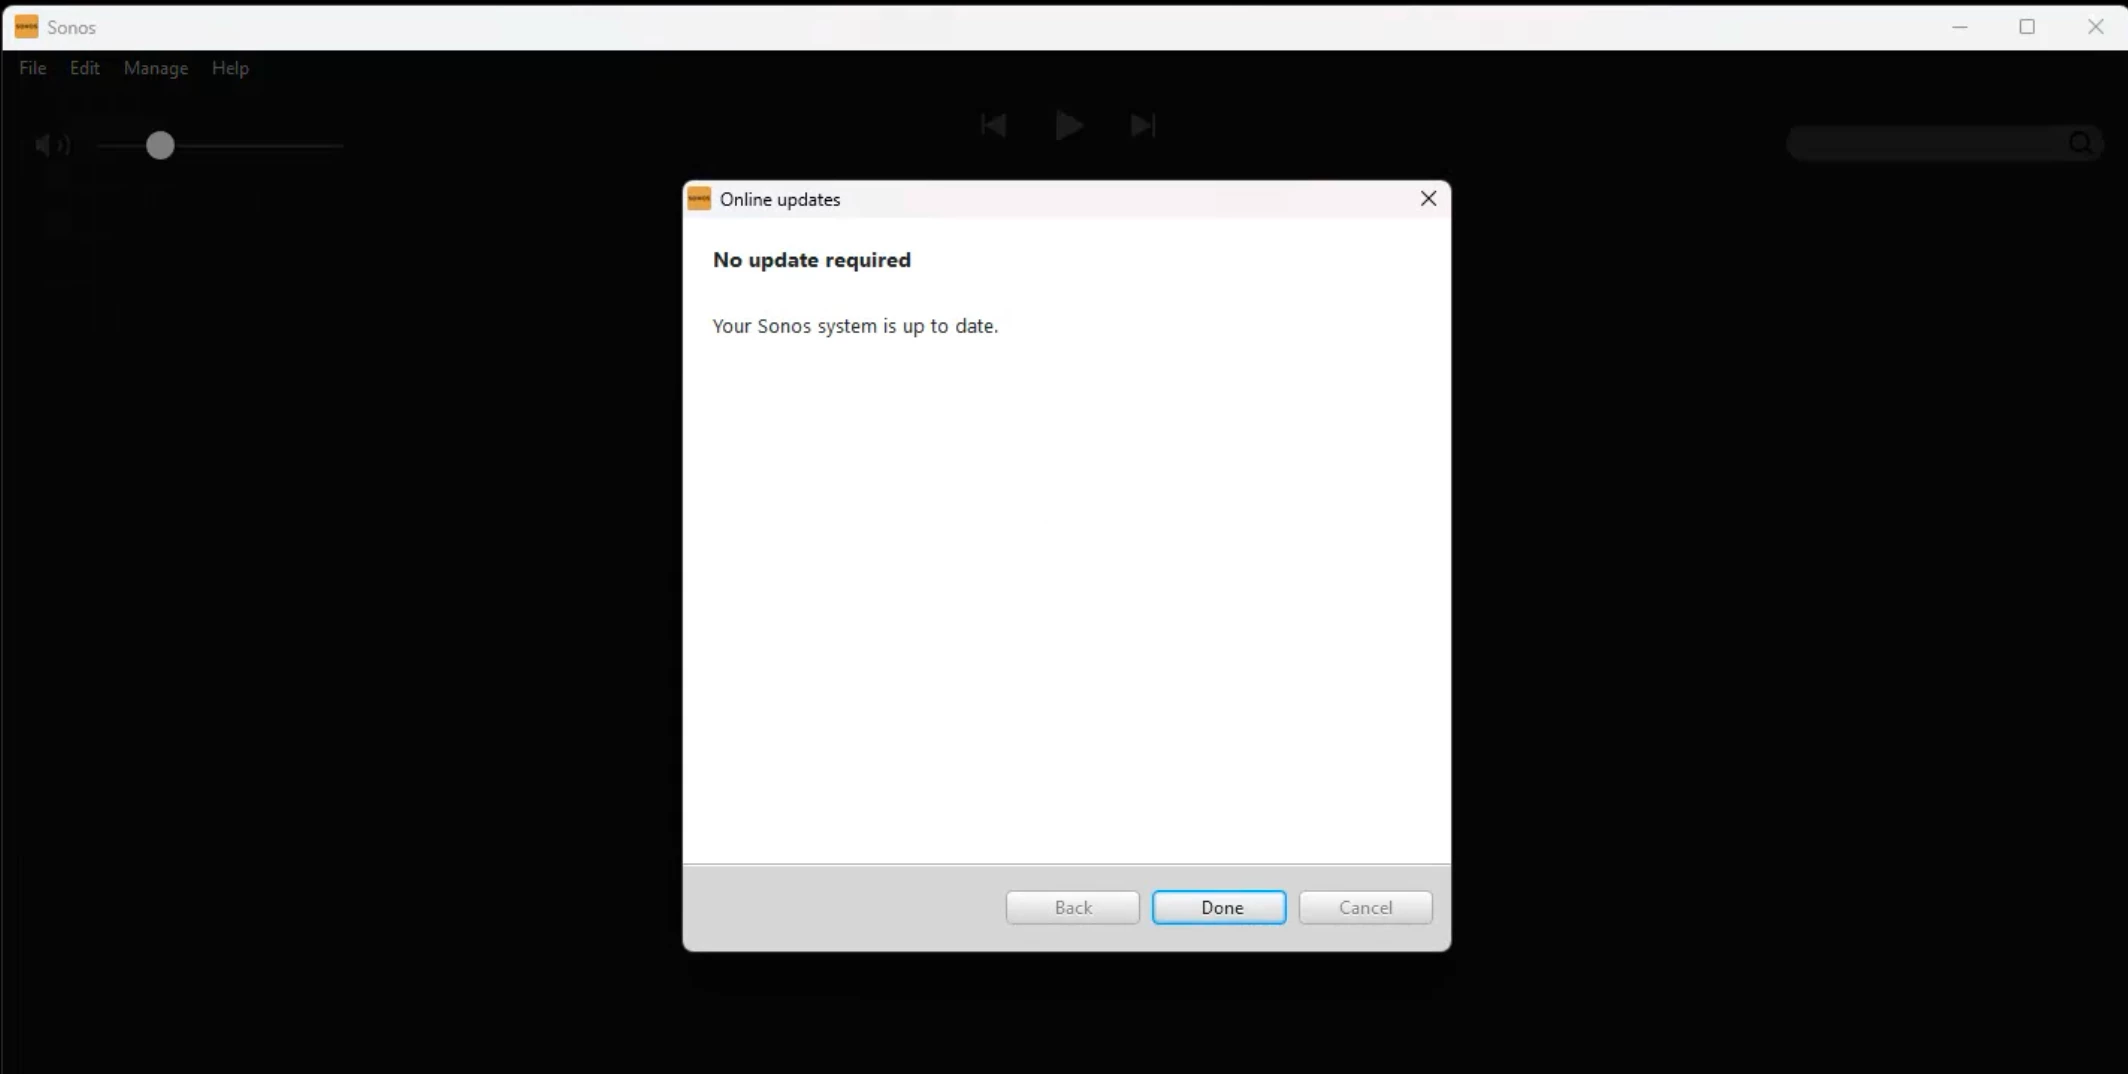Click the Sonos icon in dialog title
This screenshot has height=1074, width=2128.
[699, 198]
